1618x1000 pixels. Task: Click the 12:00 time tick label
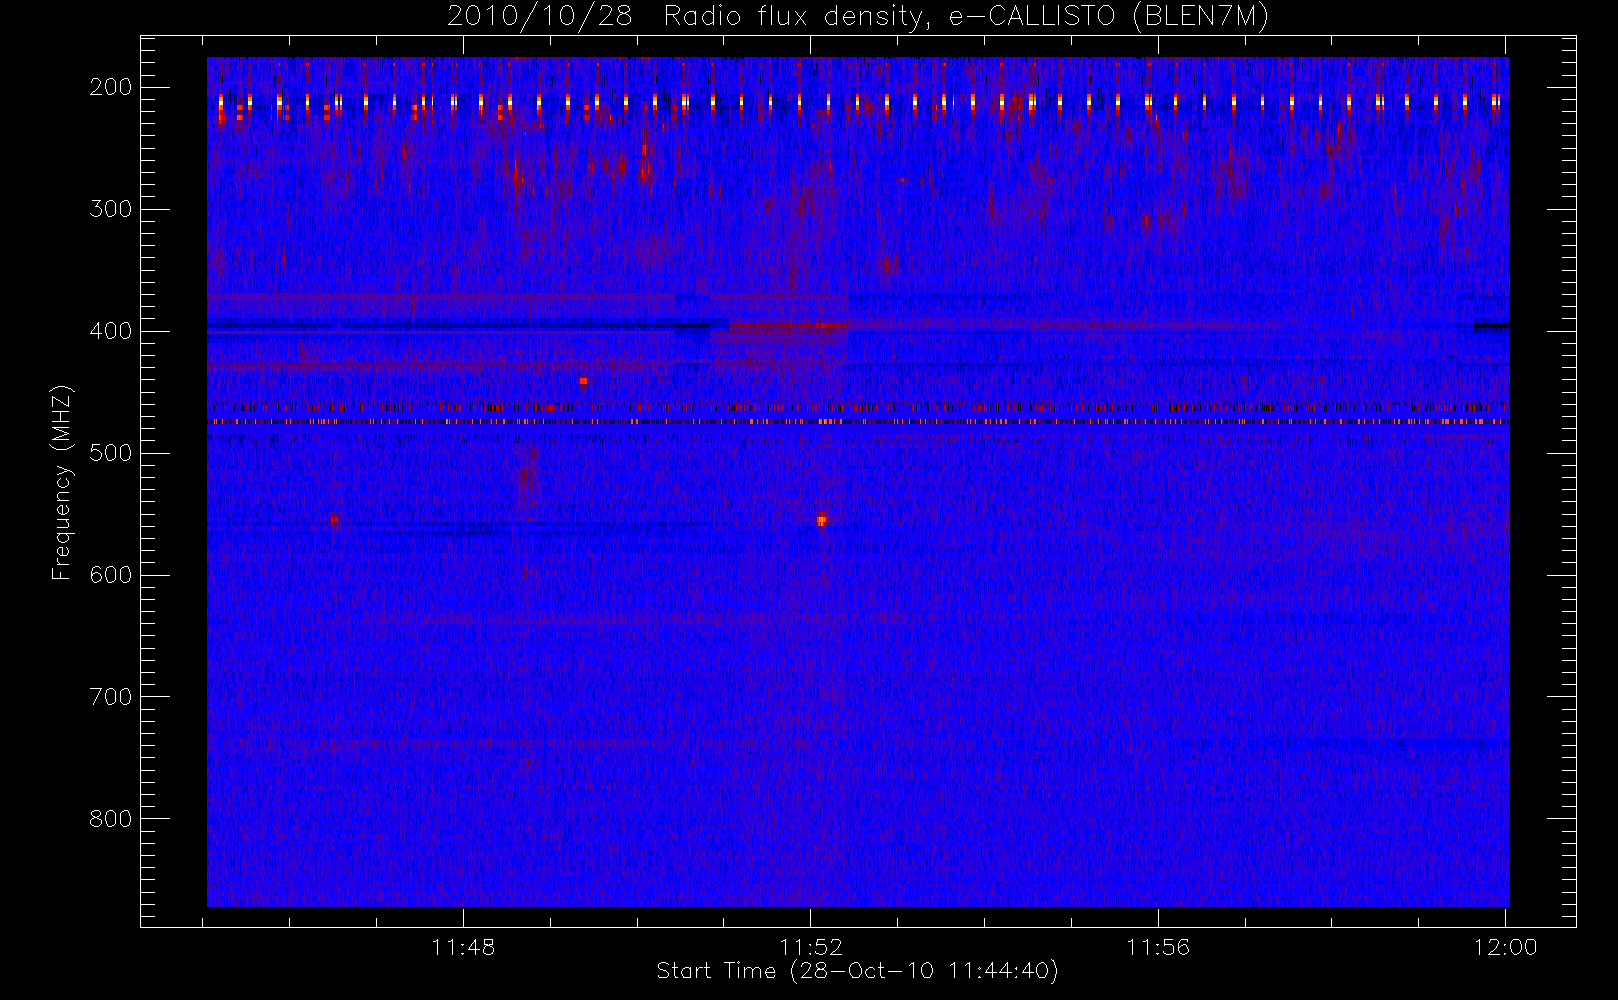1505,947
